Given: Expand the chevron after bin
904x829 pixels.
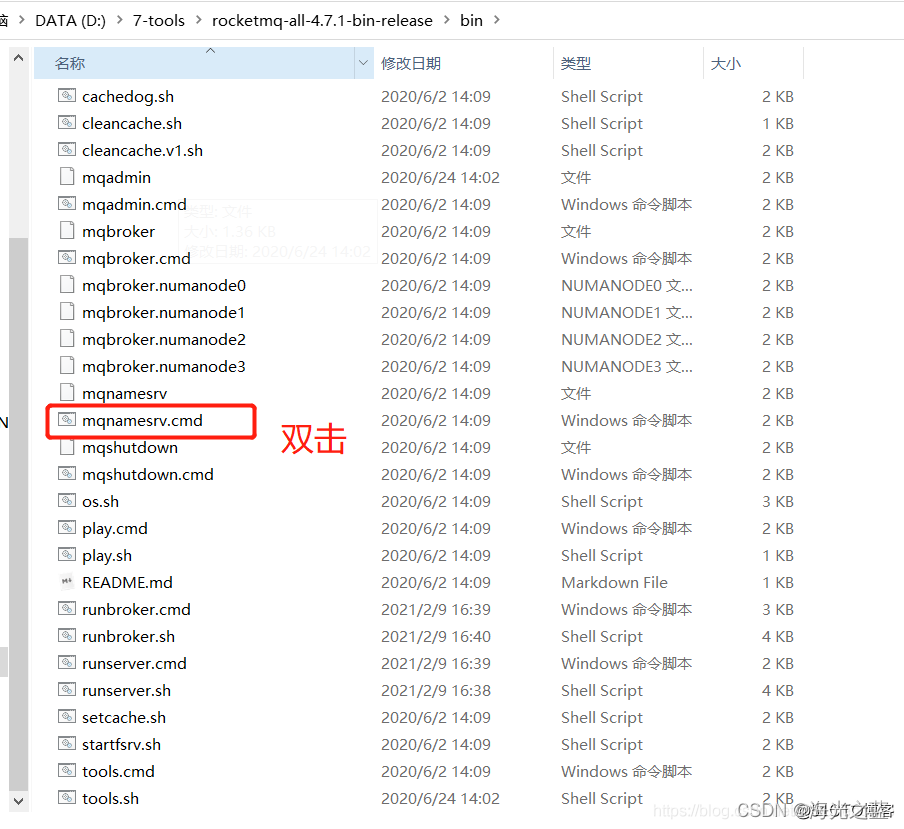Looking at the screenshot, I should (497, 20).
